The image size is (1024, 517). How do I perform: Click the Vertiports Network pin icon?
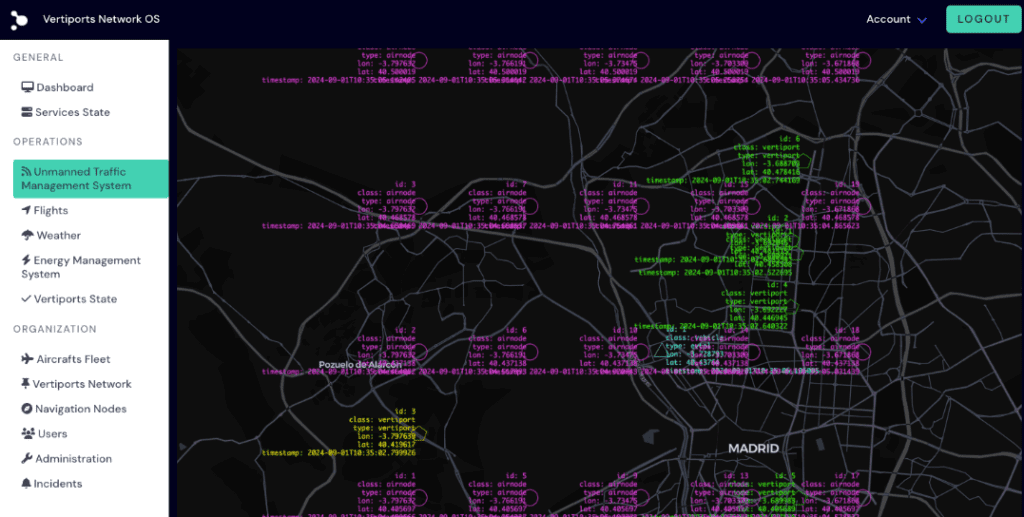(27, 384)
